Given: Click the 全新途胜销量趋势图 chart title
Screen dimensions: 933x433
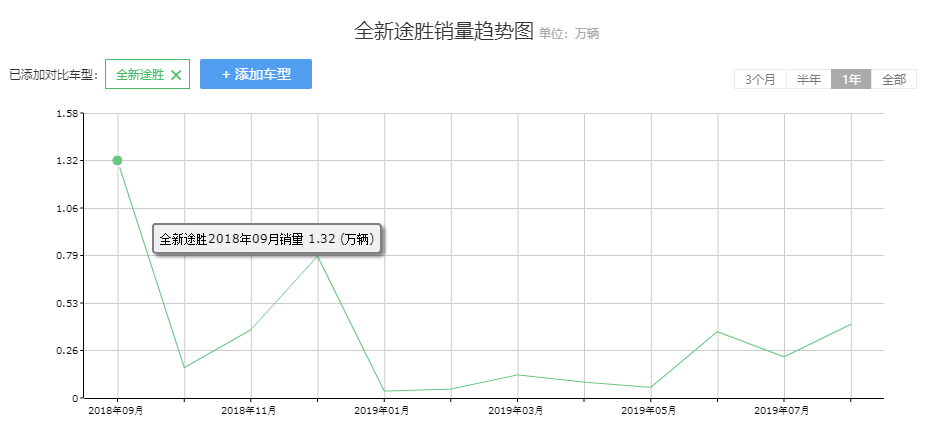Looking at the screenshot, I should 444,31.
